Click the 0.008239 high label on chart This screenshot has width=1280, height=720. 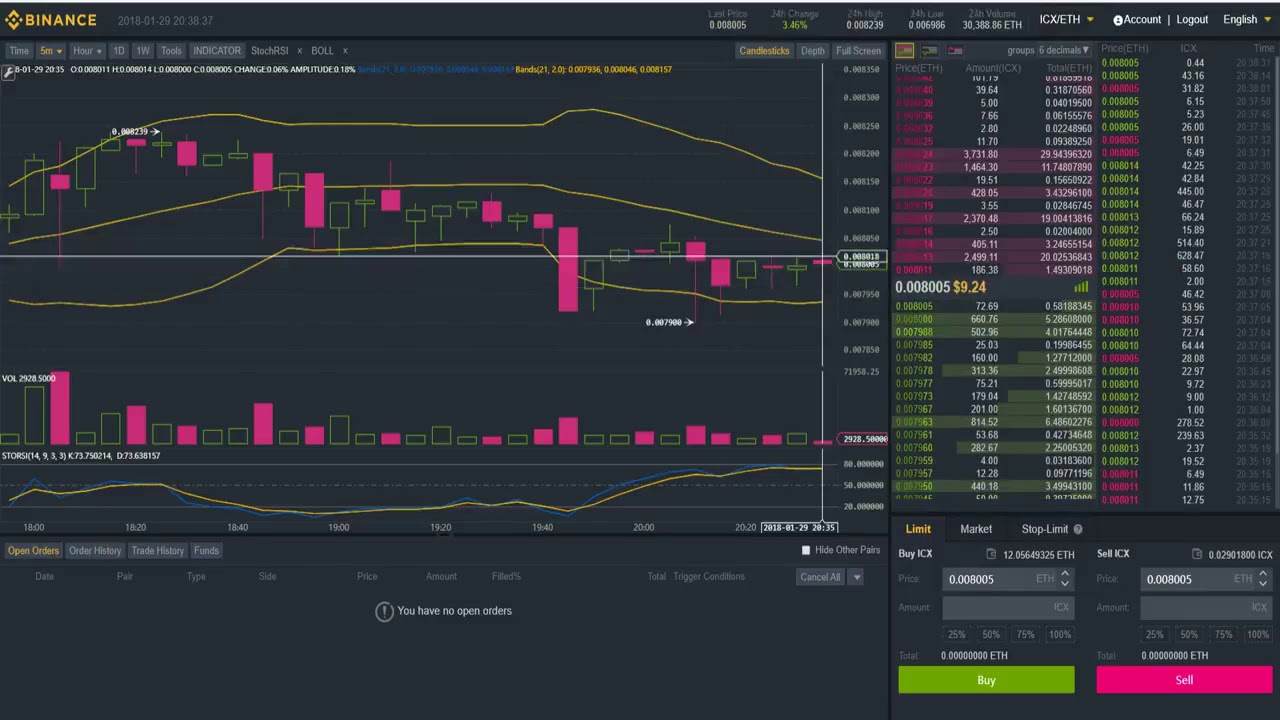tap(130, 132)
